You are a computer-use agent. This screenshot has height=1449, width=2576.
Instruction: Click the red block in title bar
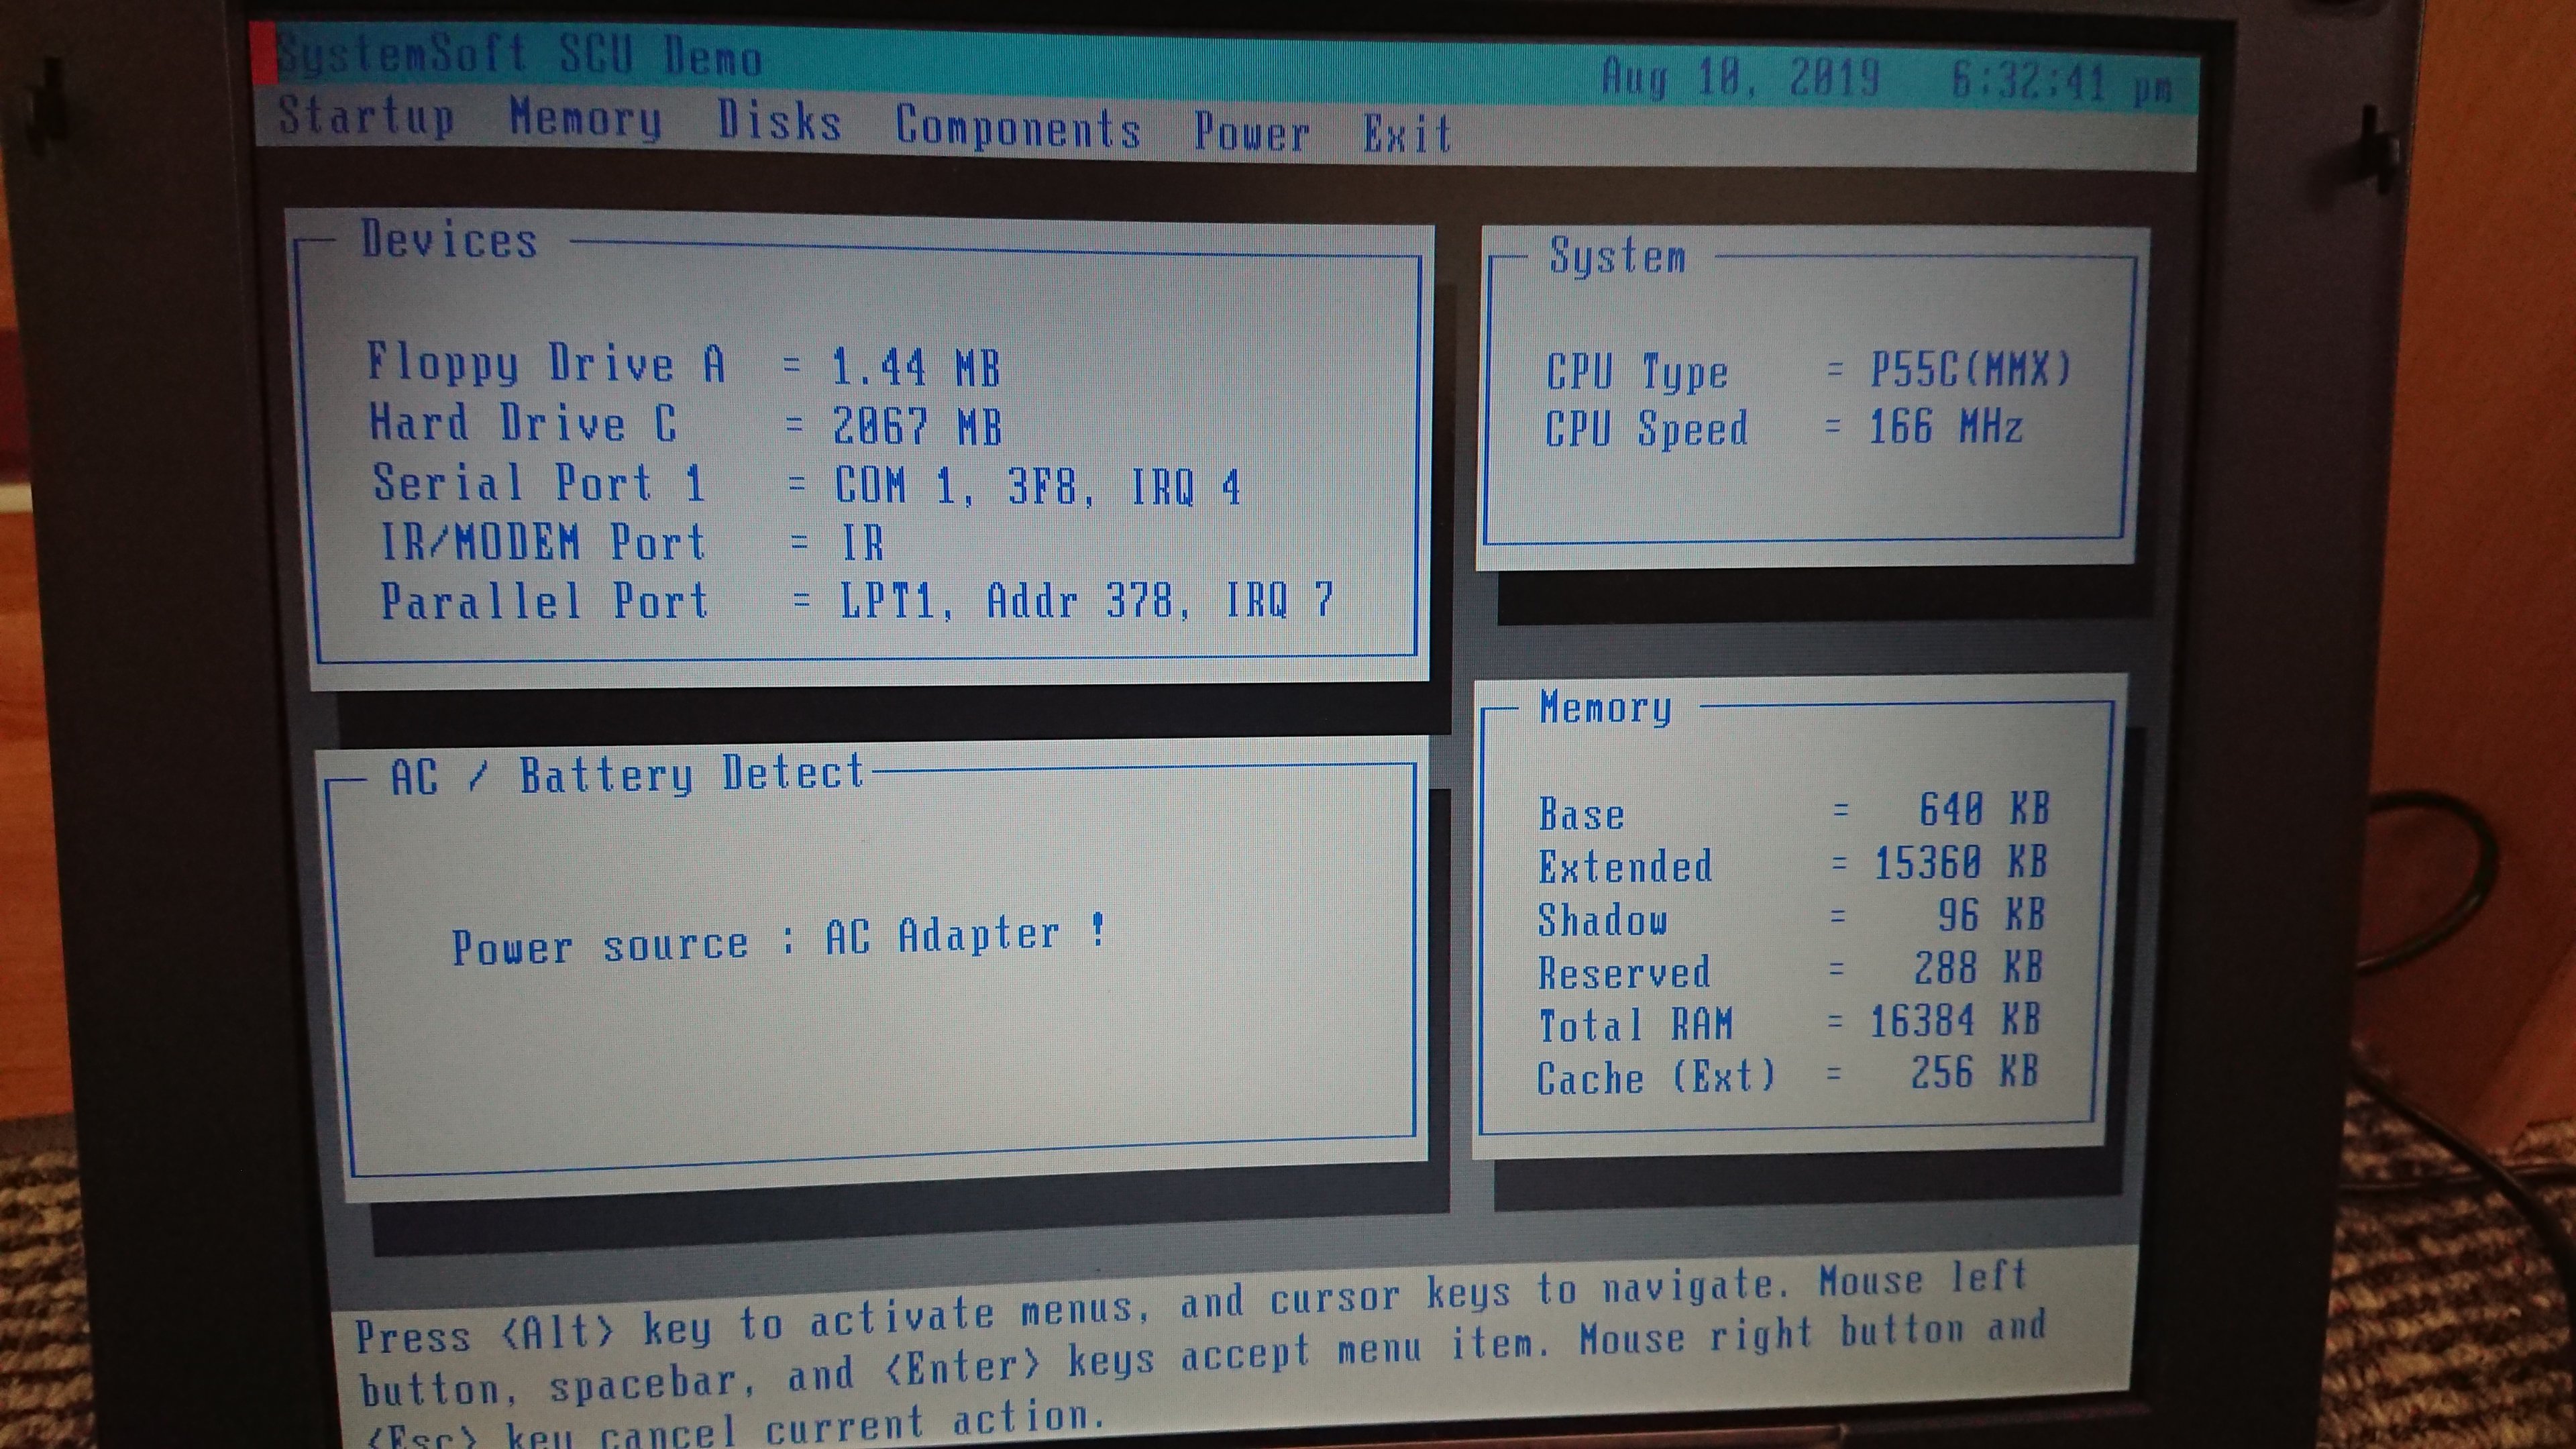pos(264,53)
